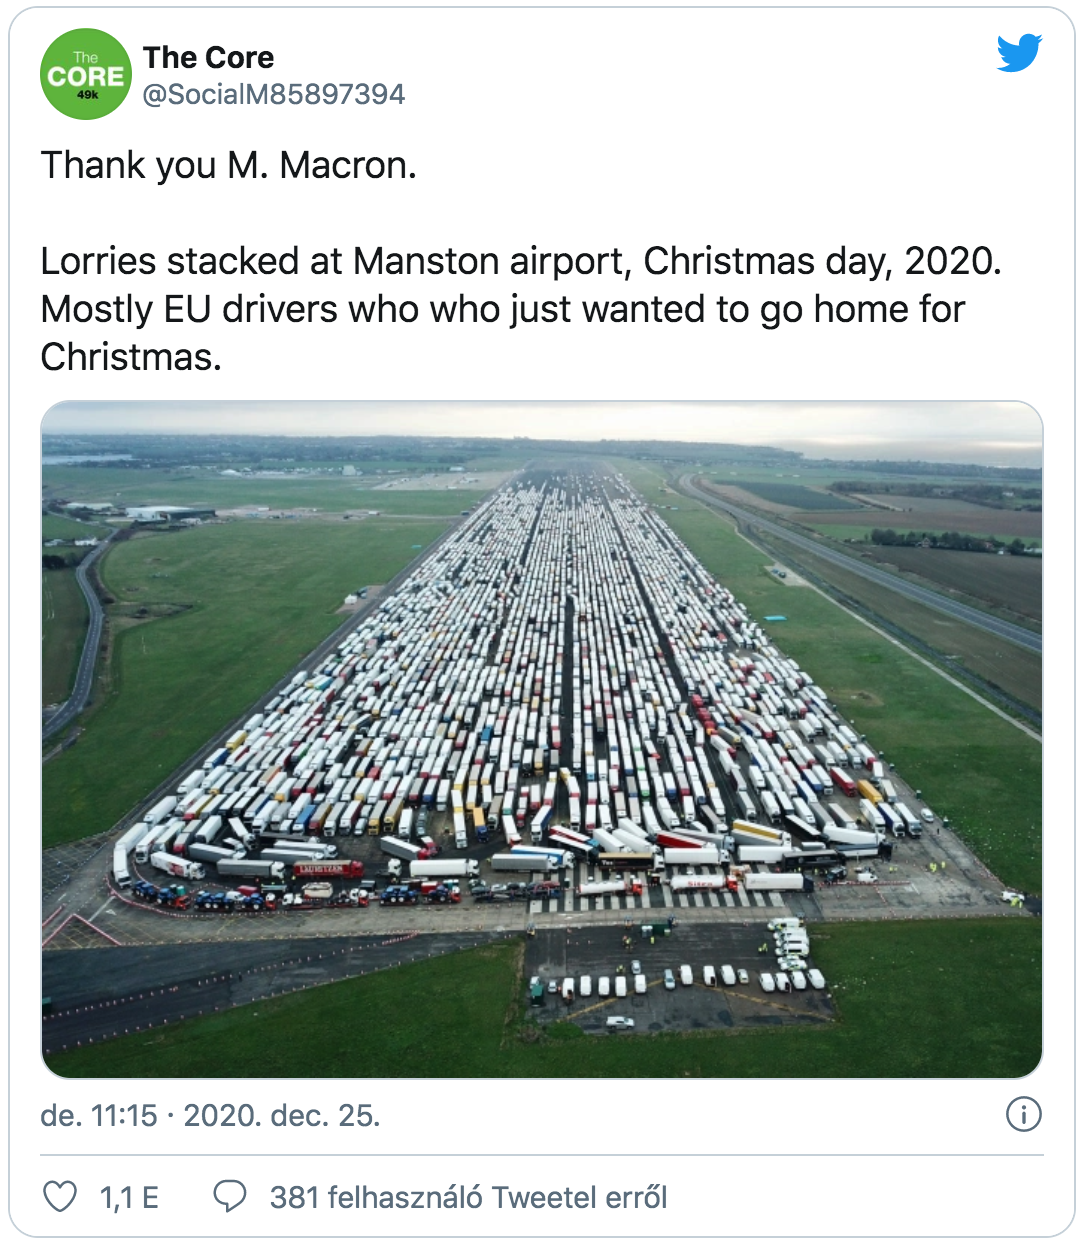
Task: Open the Manston airport lorries photo
Action: point(542,740)
